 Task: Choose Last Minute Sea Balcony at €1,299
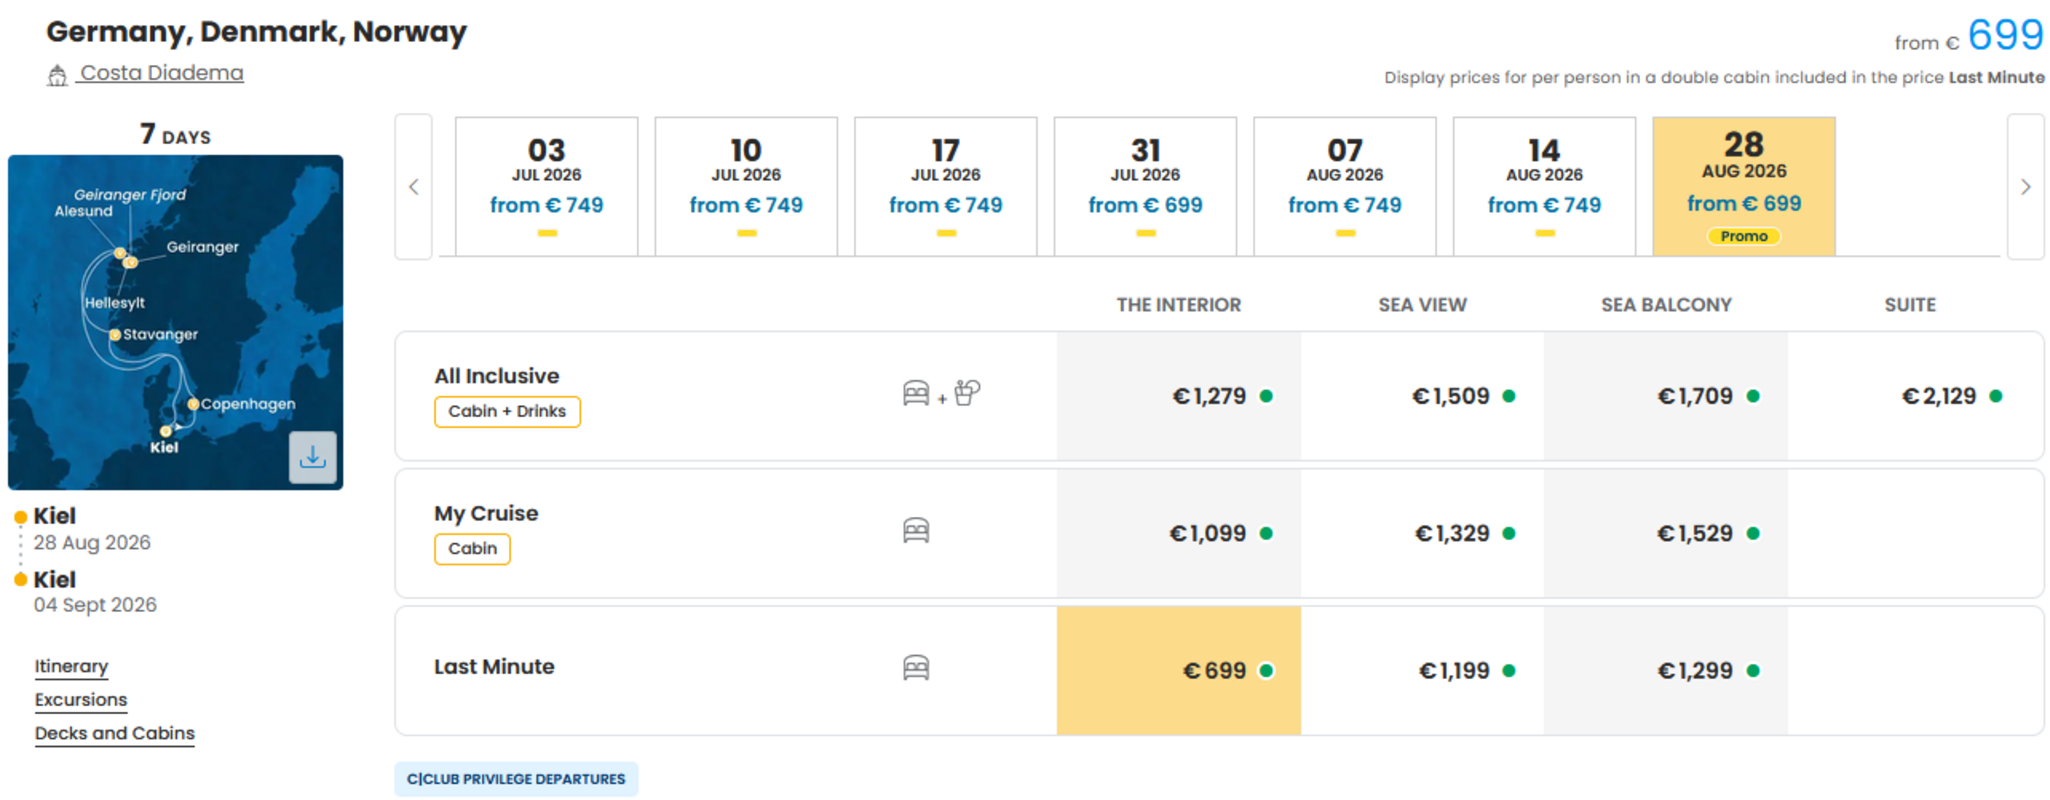(x=1666, y=671)
